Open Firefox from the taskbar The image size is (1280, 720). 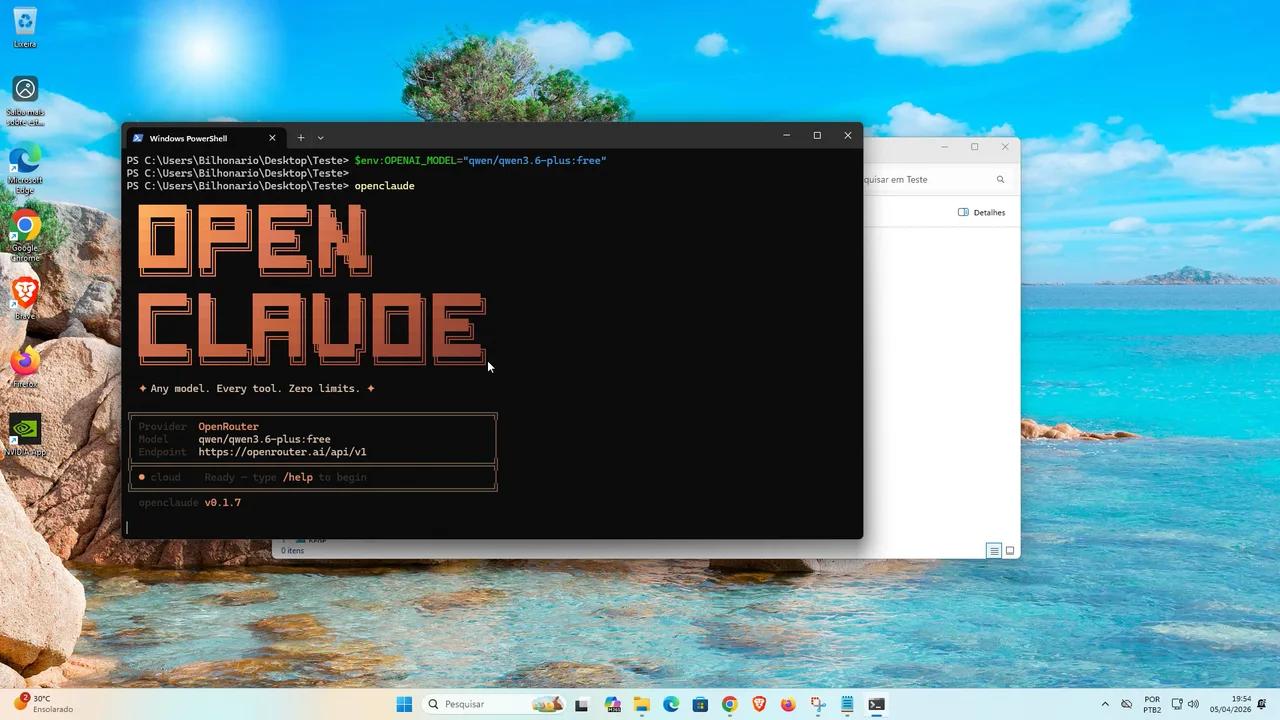(788, 704)
